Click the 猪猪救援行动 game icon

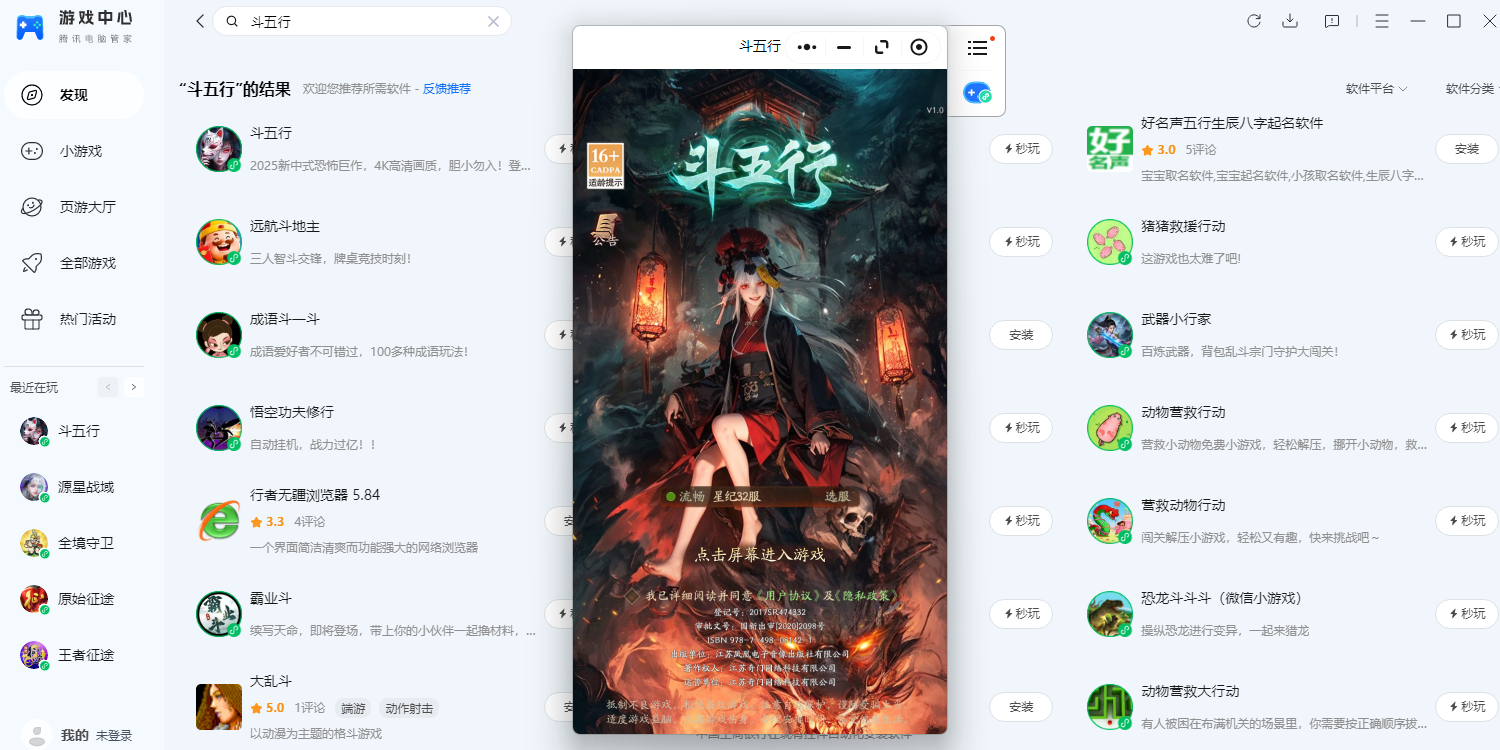pos(1110,242)
